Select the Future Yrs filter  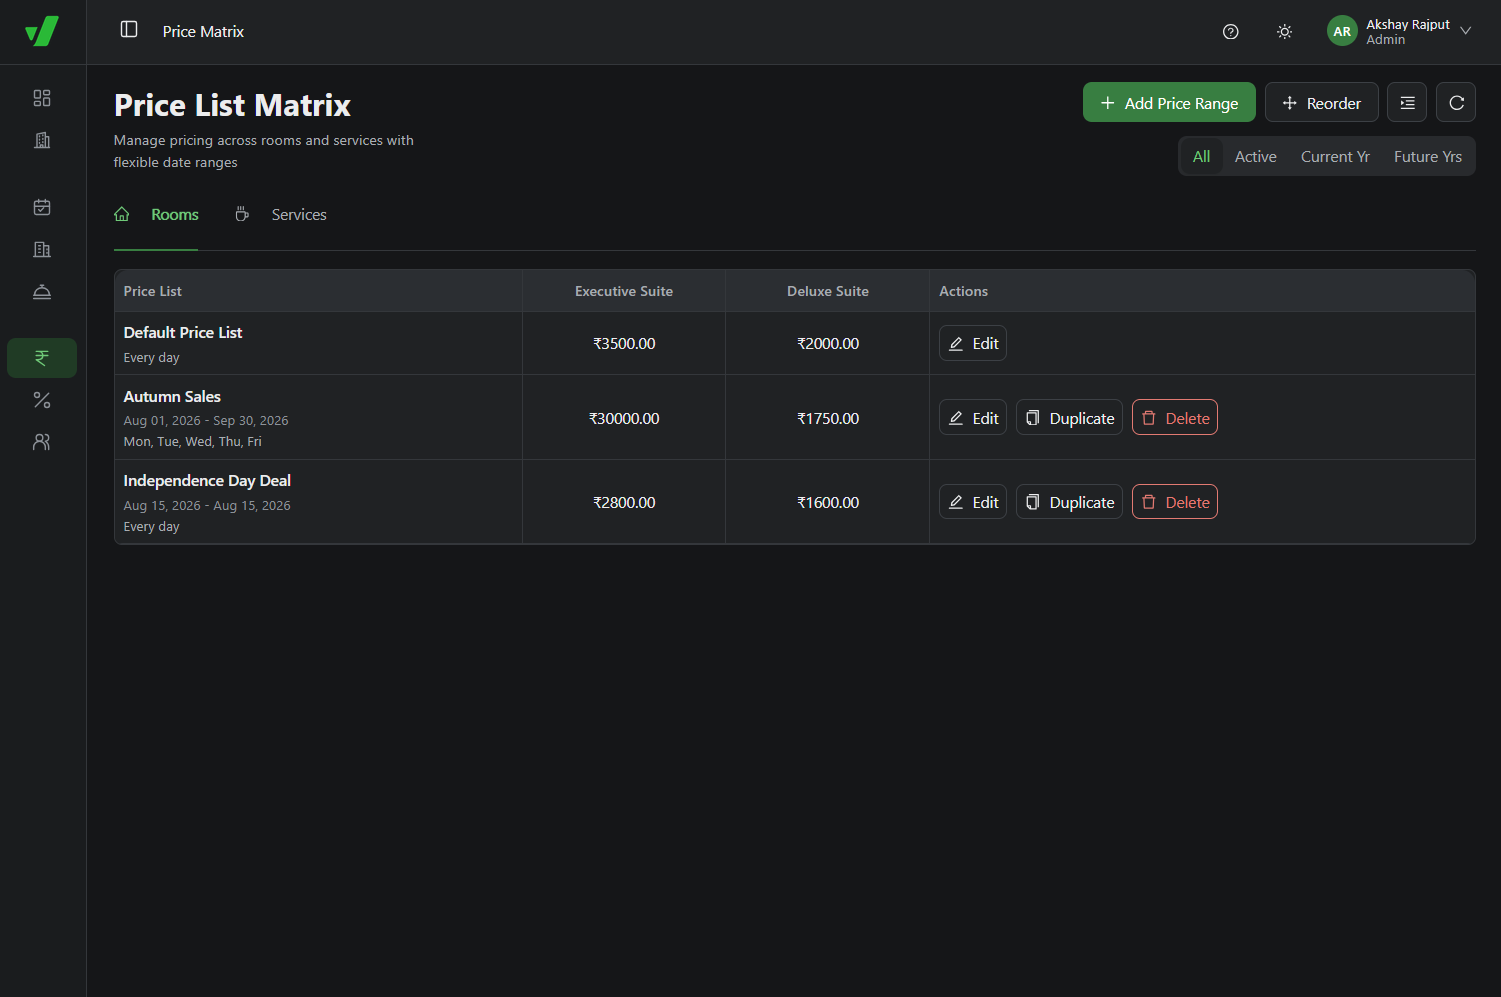click(1428, 157)
